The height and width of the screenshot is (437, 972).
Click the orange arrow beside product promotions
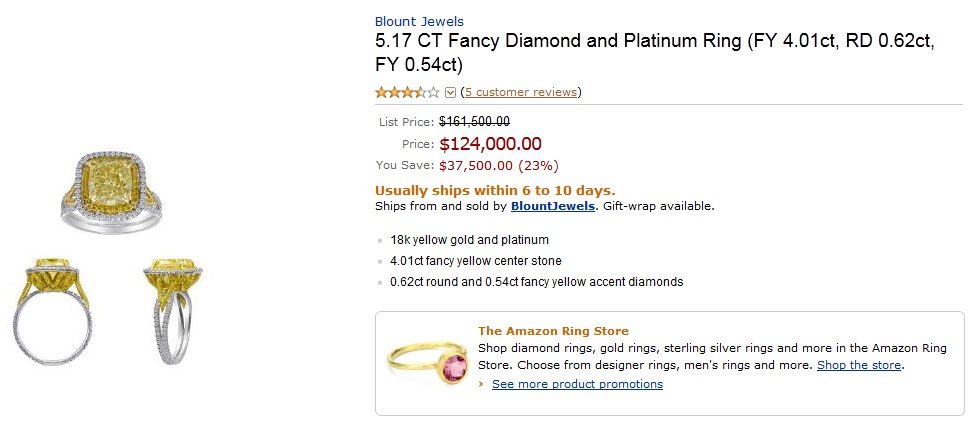[482, 384]
